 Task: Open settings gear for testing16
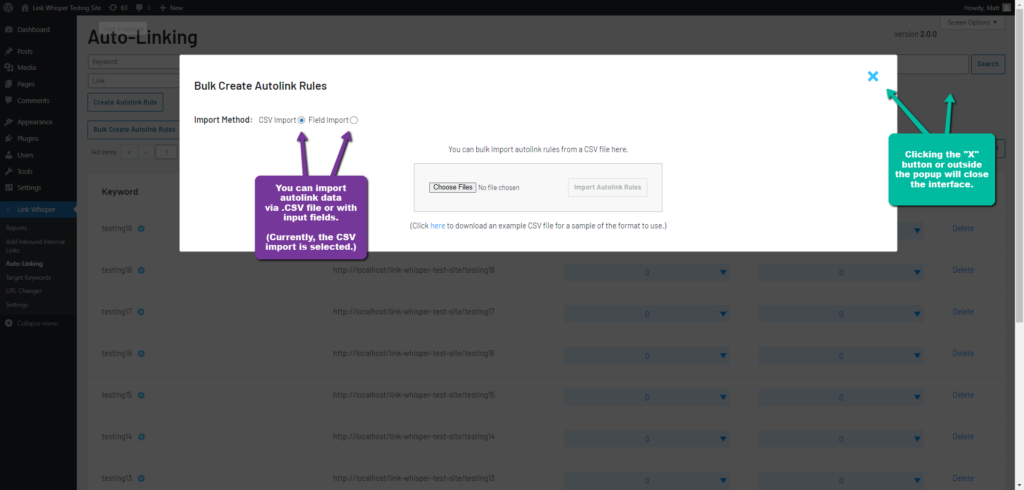click(141, 353)
